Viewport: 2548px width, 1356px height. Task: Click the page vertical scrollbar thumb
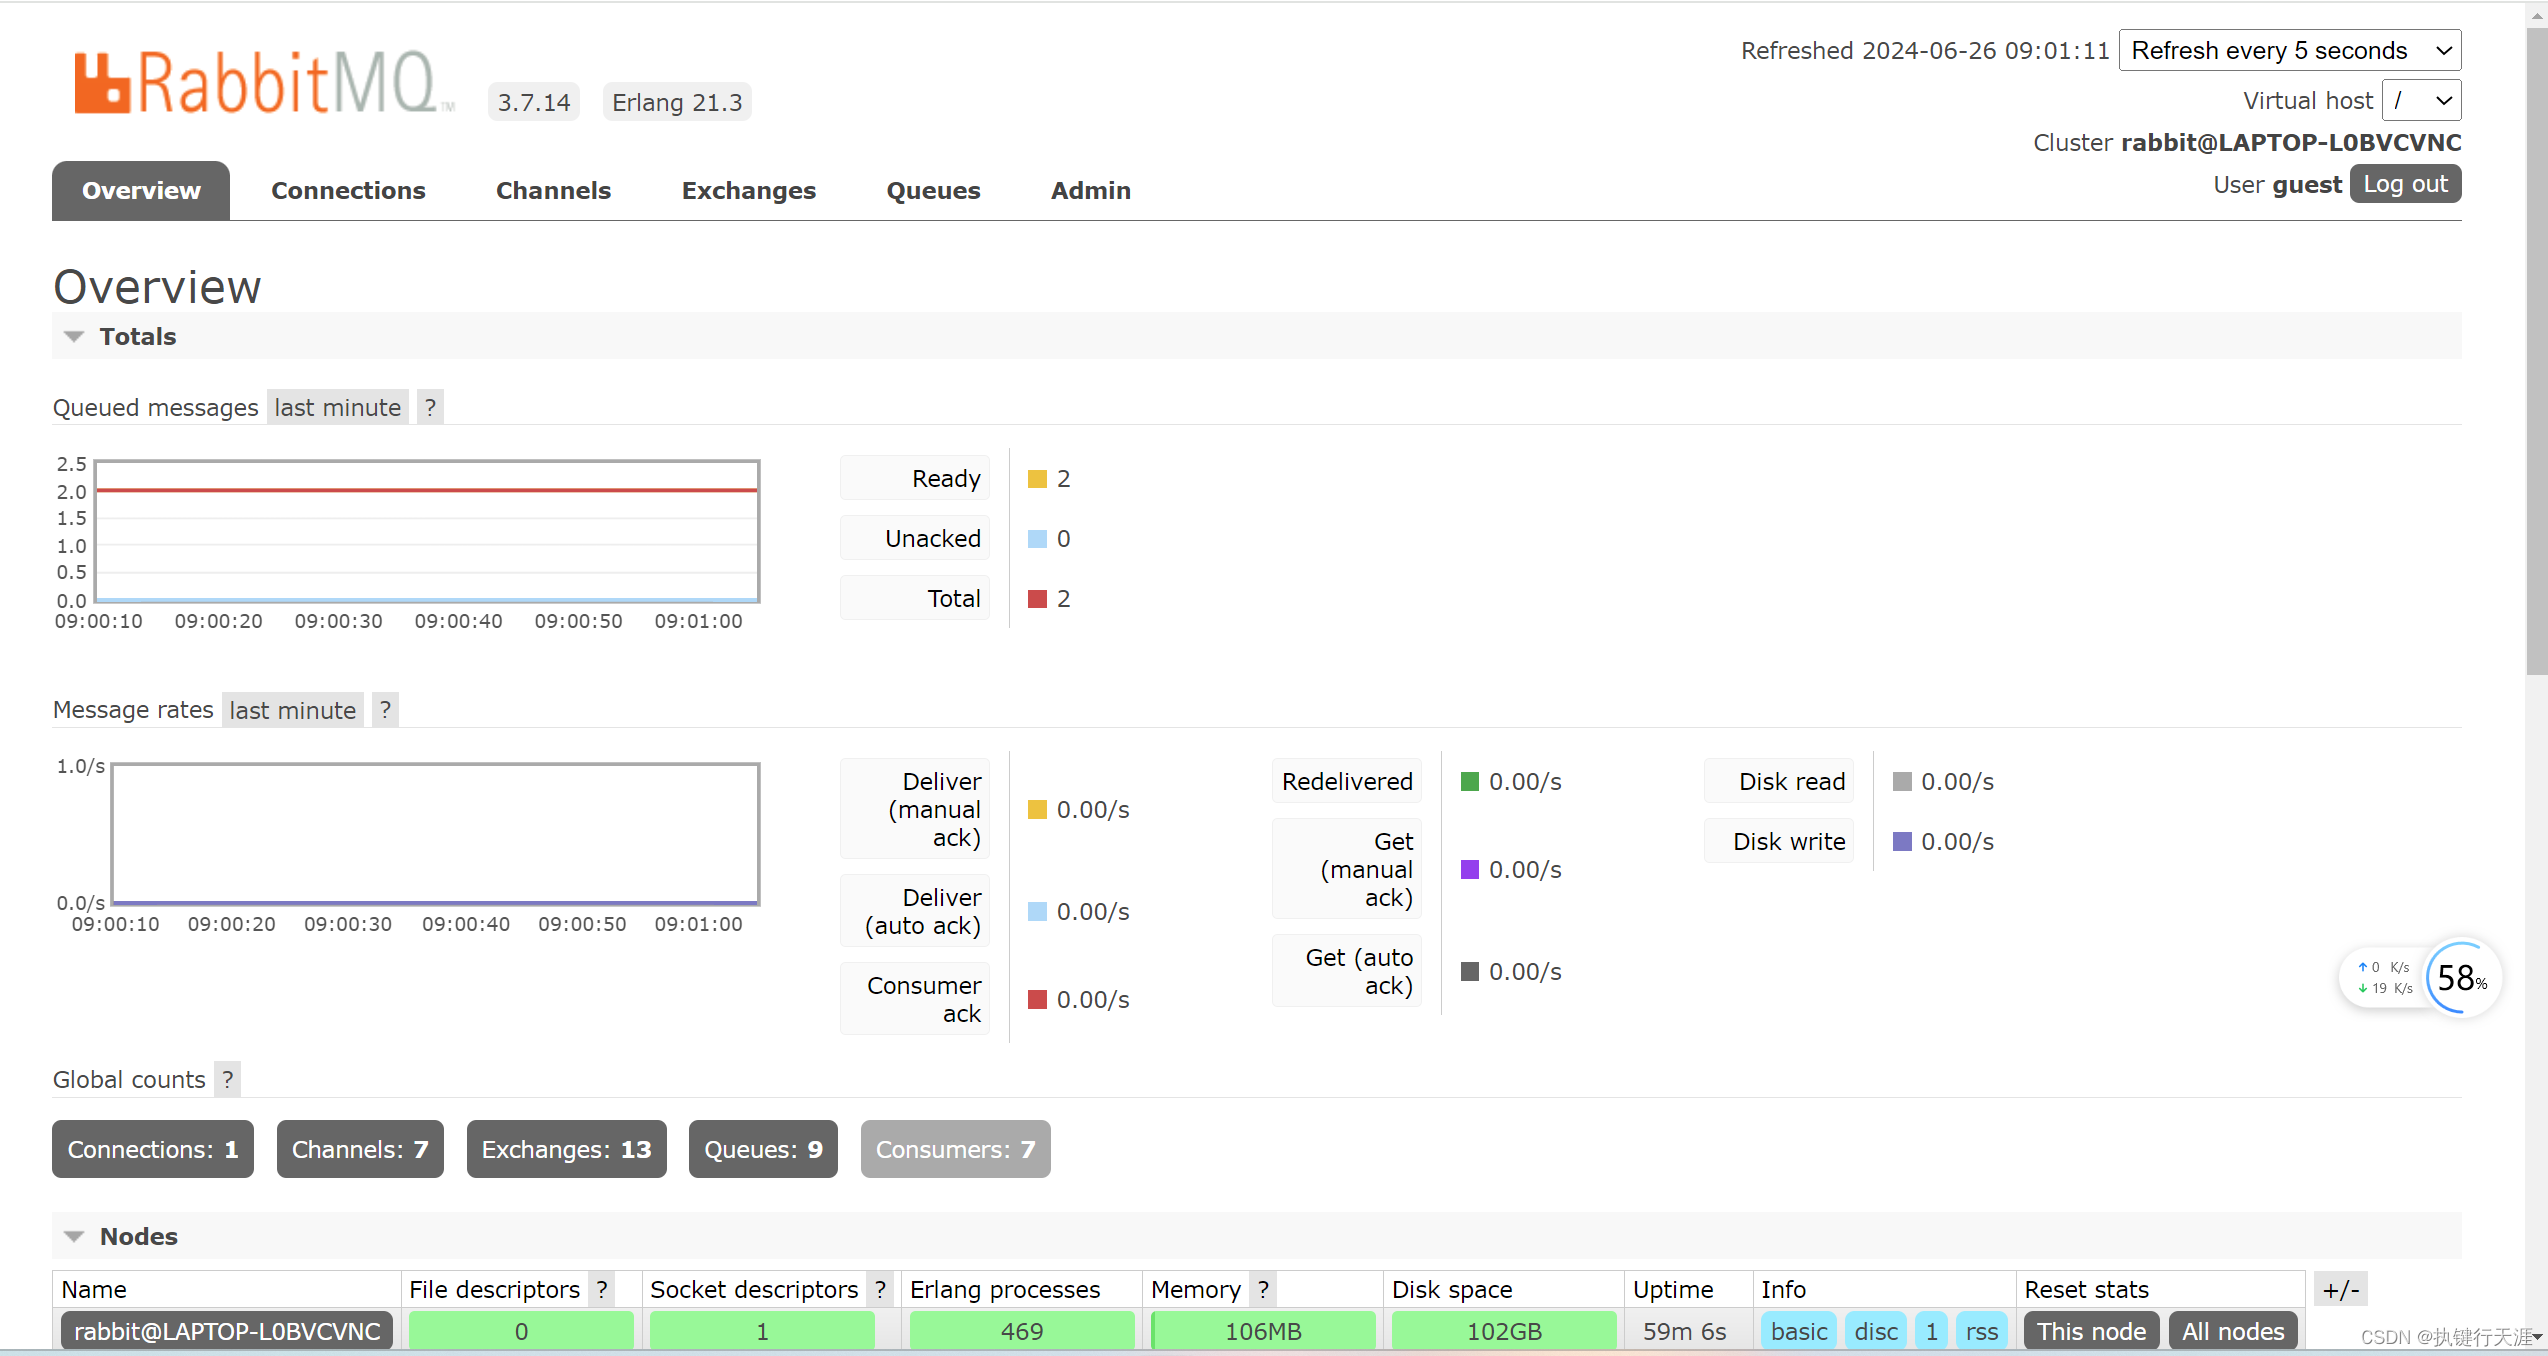[x=2536, y=350]
